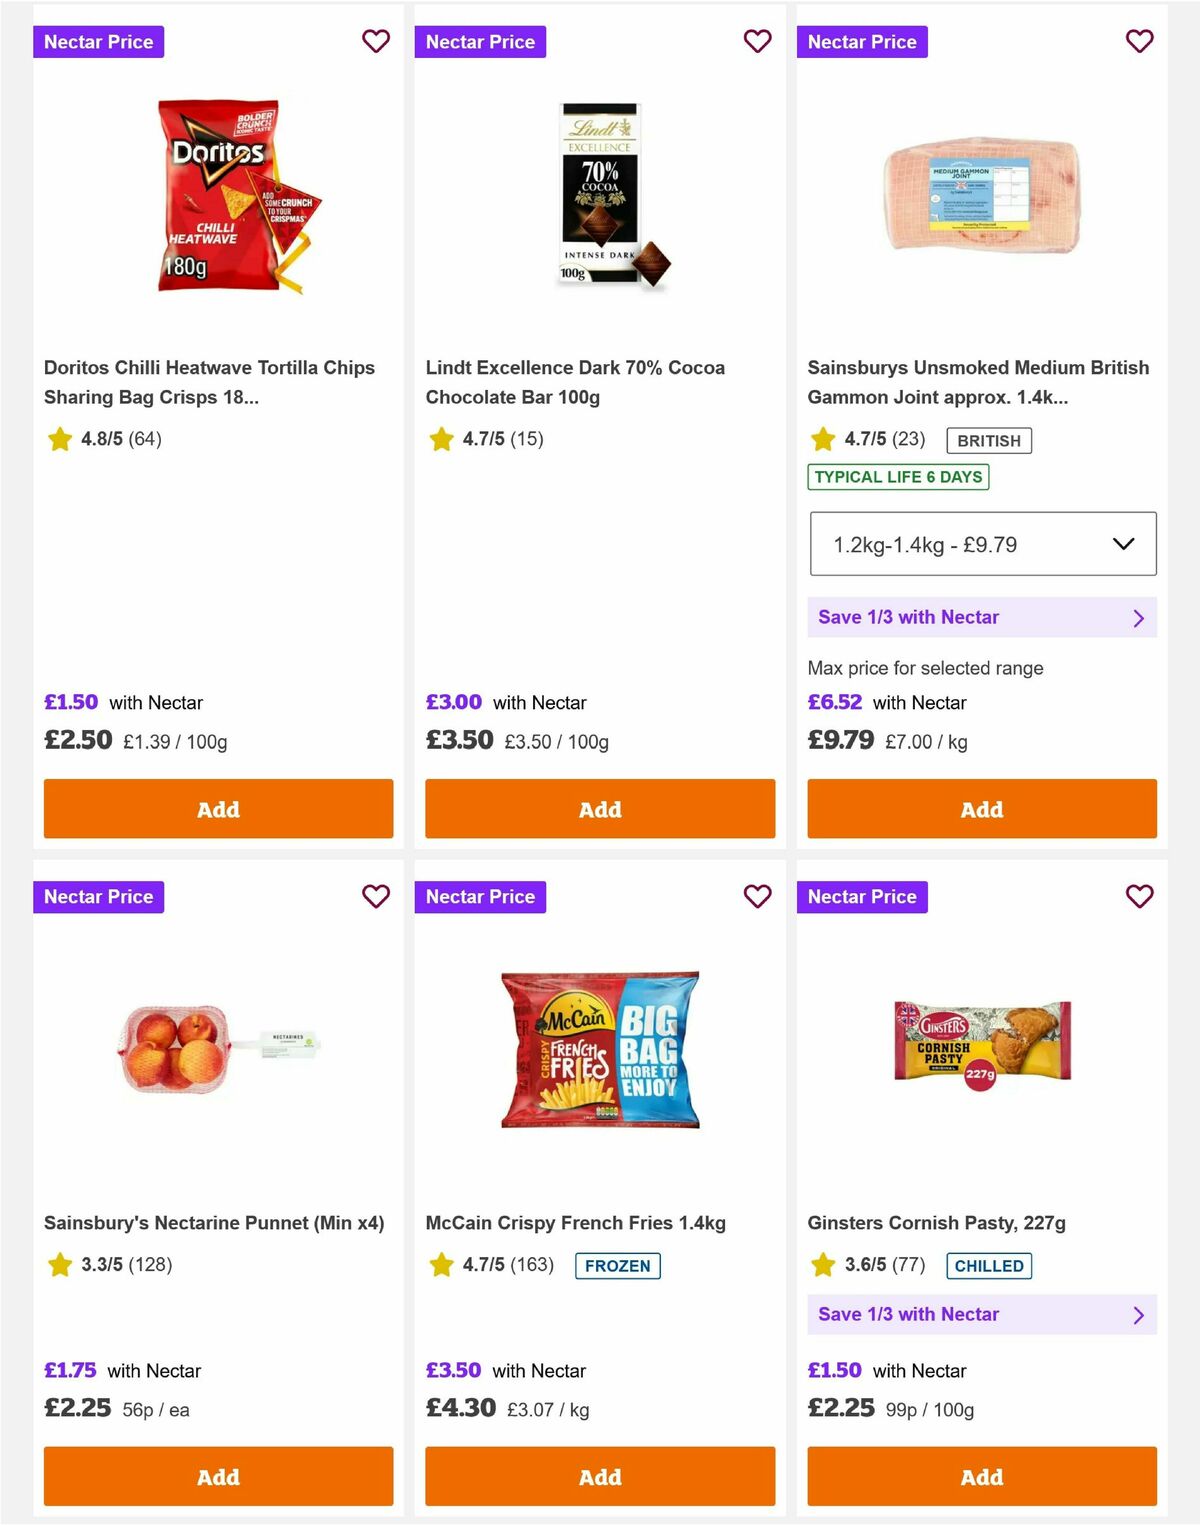Toggle favourite heart on McCain French Fries
Screen dimensions: 1200x1525
click(x=757, y=897)
